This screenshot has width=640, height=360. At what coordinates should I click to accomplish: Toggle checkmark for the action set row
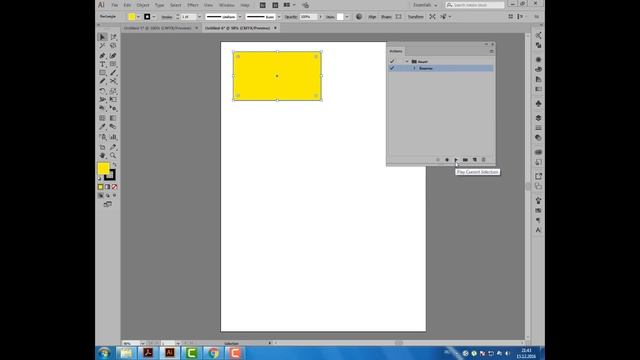392,61
